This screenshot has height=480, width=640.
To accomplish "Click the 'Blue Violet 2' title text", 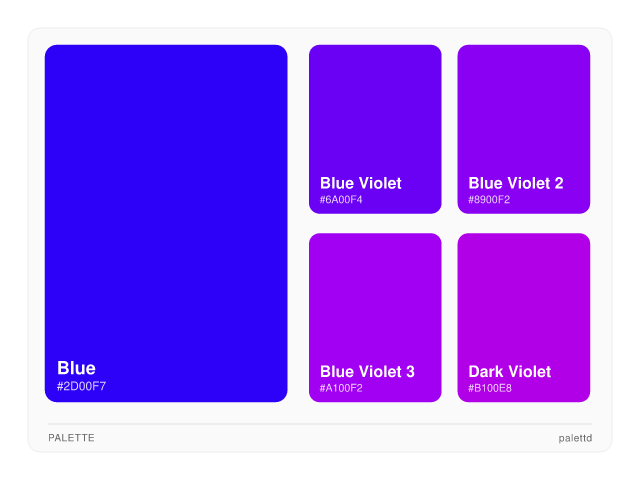I will click(x=515, y=183).
